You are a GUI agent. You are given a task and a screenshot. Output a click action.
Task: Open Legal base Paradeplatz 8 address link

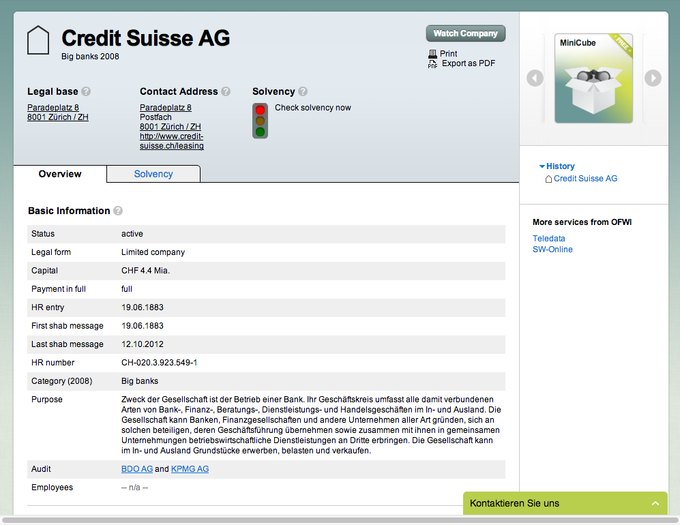coord(53,108)
